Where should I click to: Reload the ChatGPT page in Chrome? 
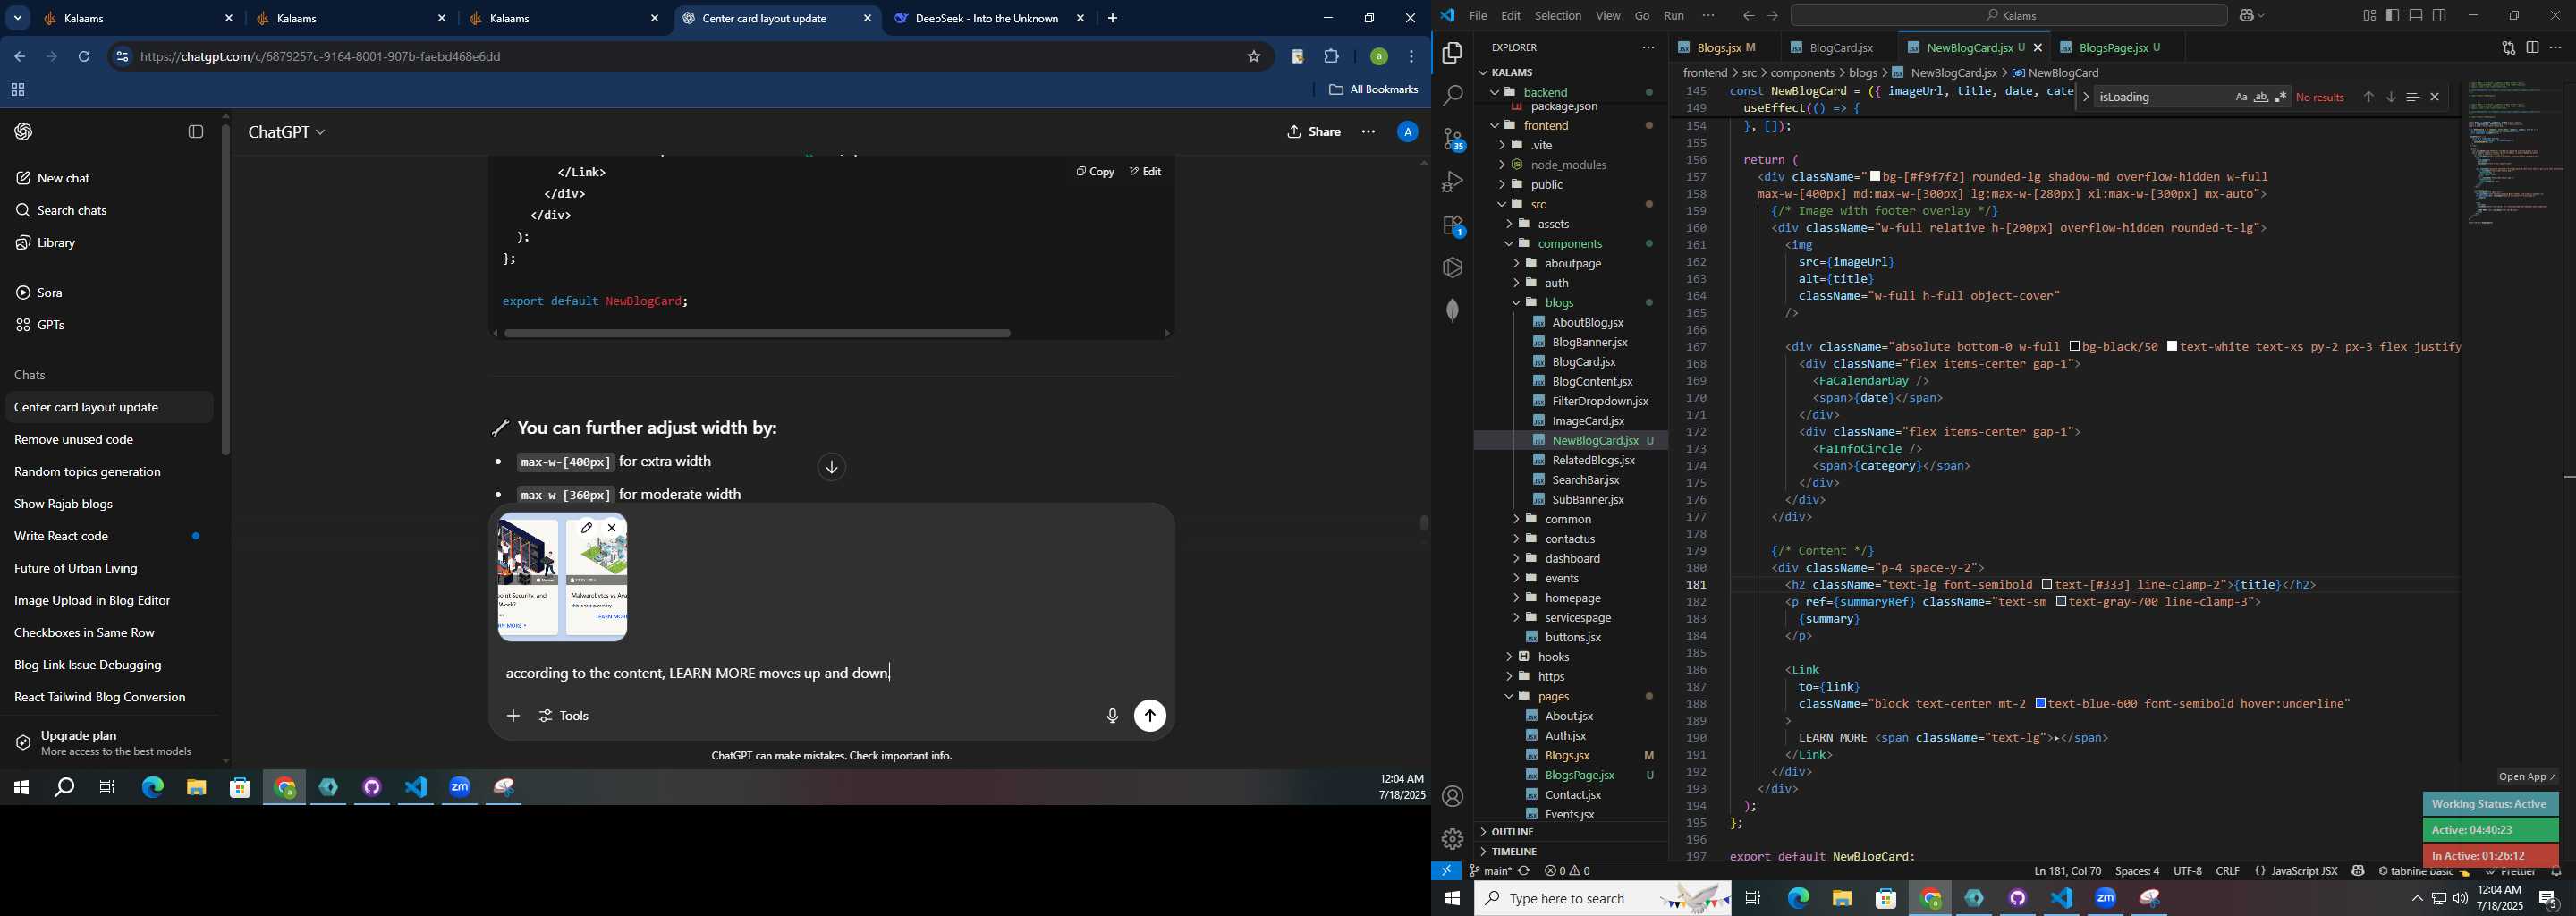point(84,57)
